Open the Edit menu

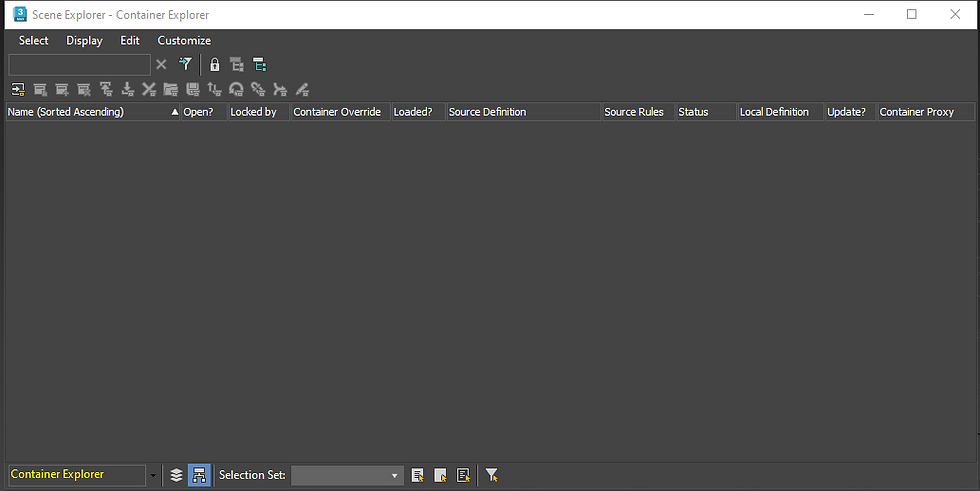[130, 41]
